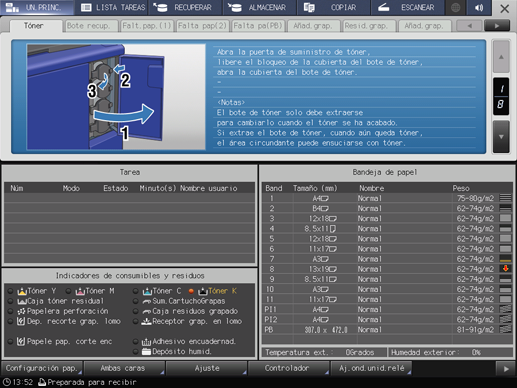Click Adhesivo encuadernad. status light

pos(135,341)
